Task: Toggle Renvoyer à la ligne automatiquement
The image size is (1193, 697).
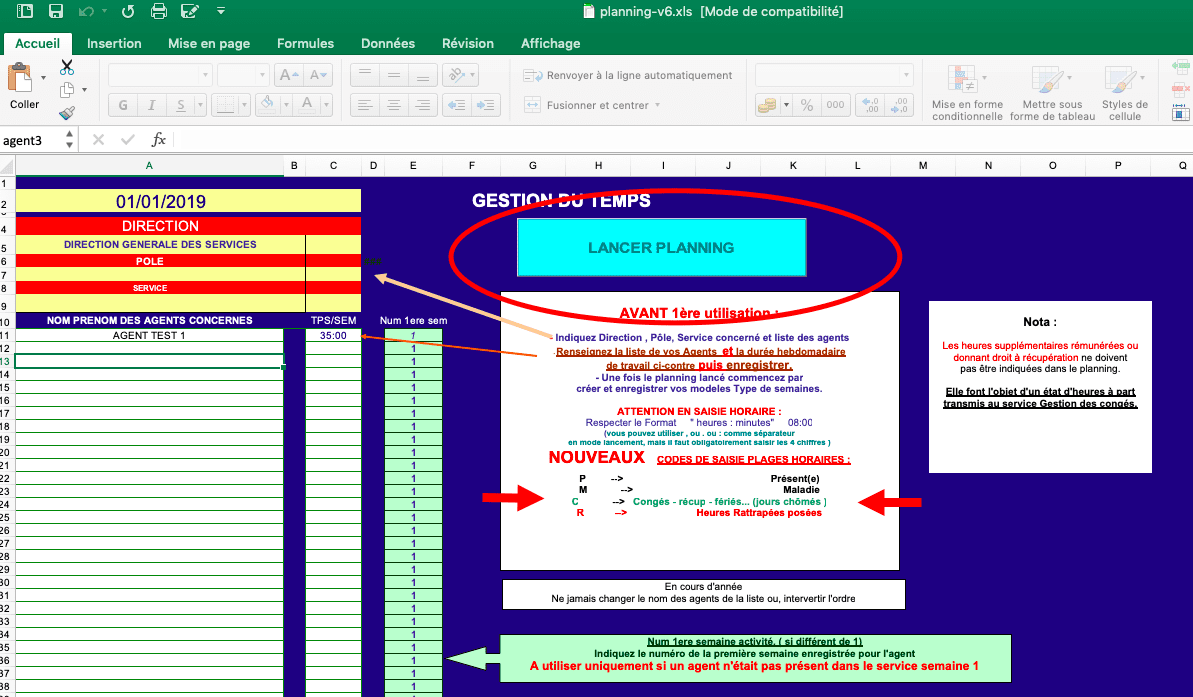Action: (x=628, y=75)
